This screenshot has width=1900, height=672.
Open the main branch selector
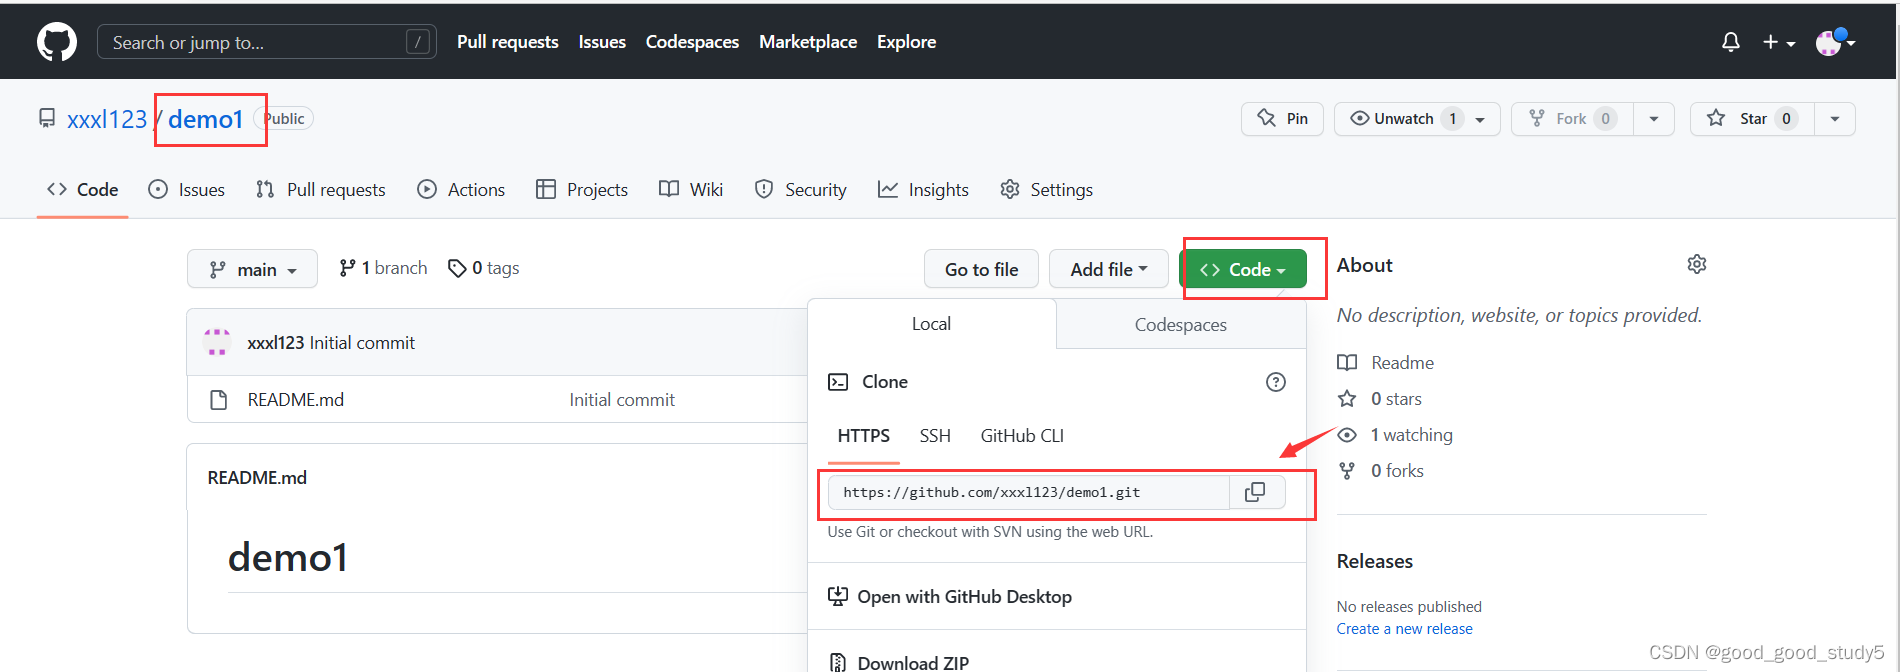[252, 269]
